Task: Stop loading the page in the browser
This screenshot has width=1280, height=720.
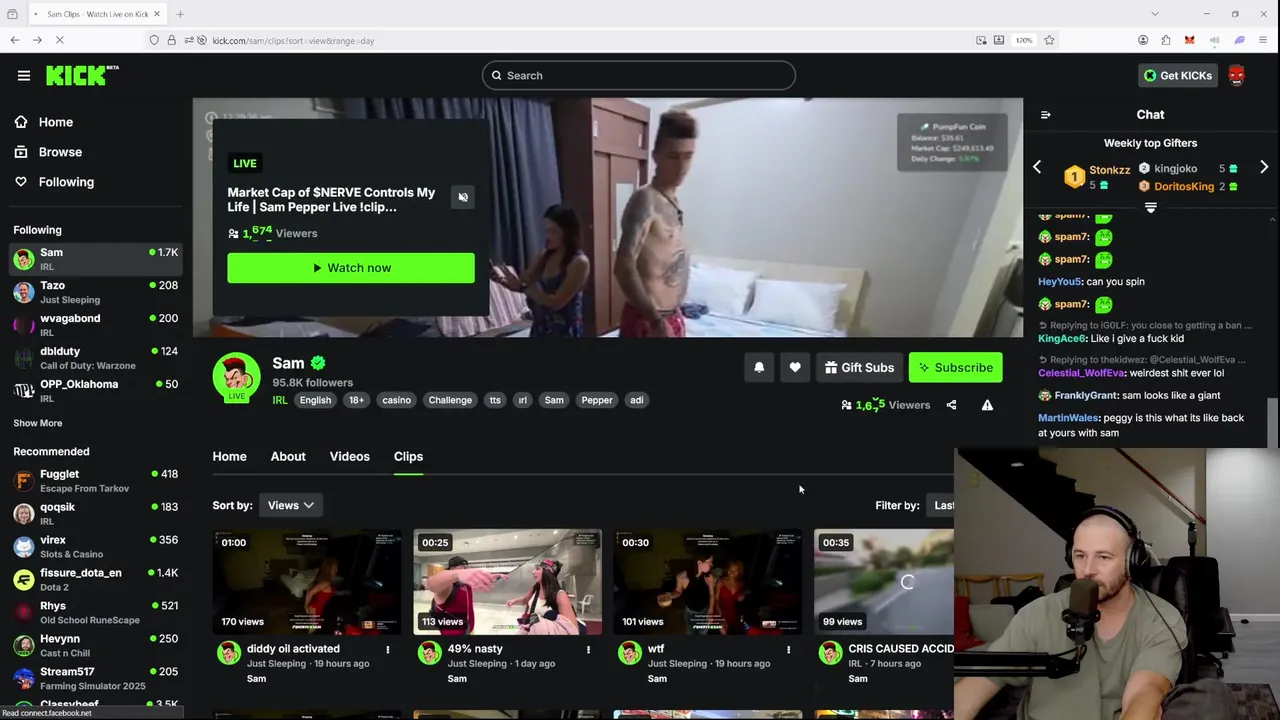Action: (60, 40)
